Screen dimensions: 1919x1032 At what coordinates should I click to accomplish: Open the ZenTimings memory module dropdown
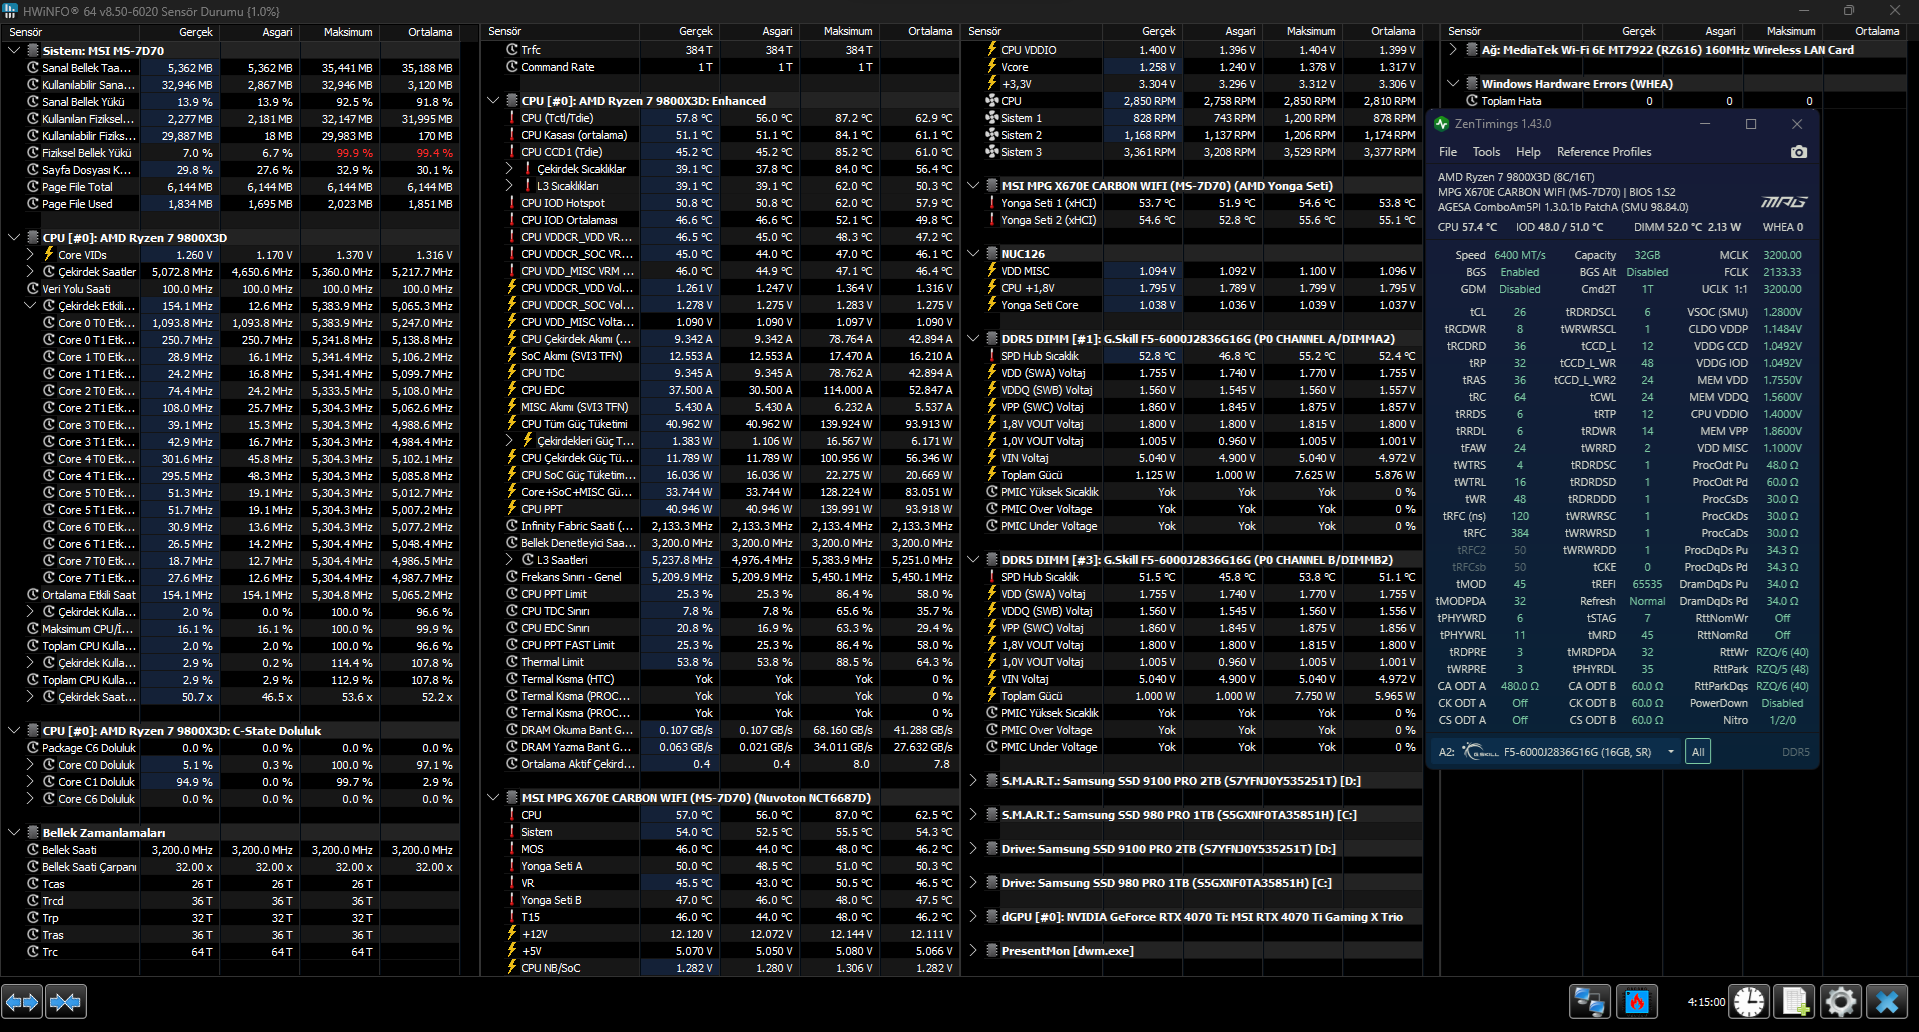pos(1670,752)
